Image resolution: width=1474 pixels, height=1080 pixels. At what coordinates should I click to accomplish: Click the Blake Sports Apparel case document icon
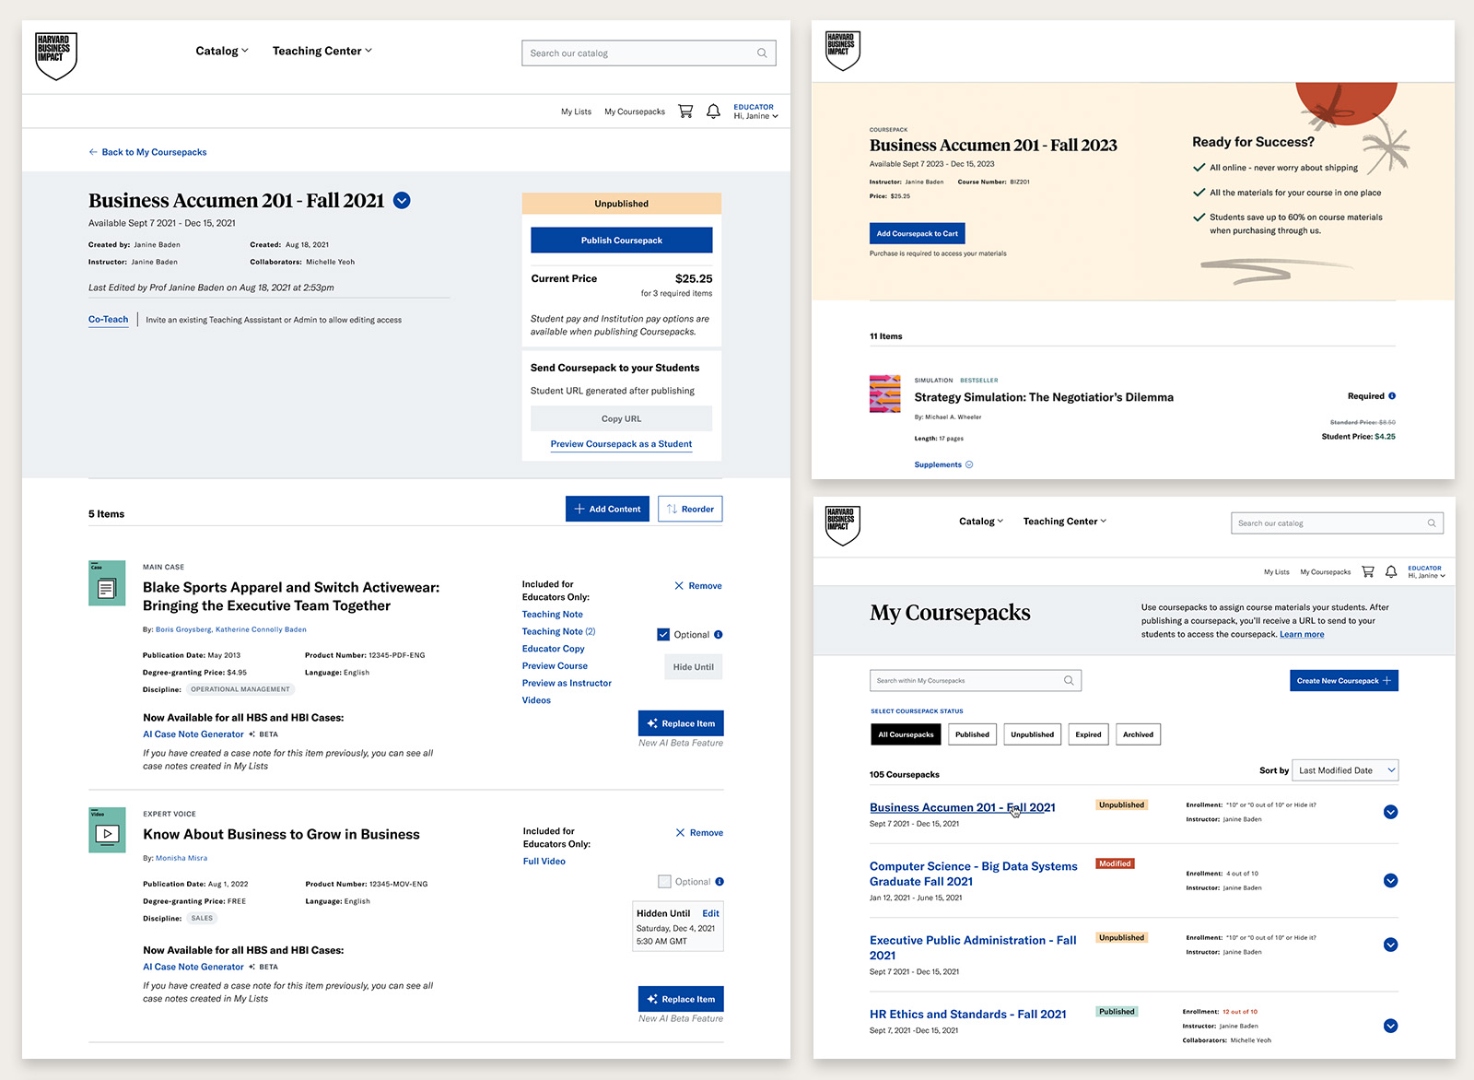(x=107, y=584)
